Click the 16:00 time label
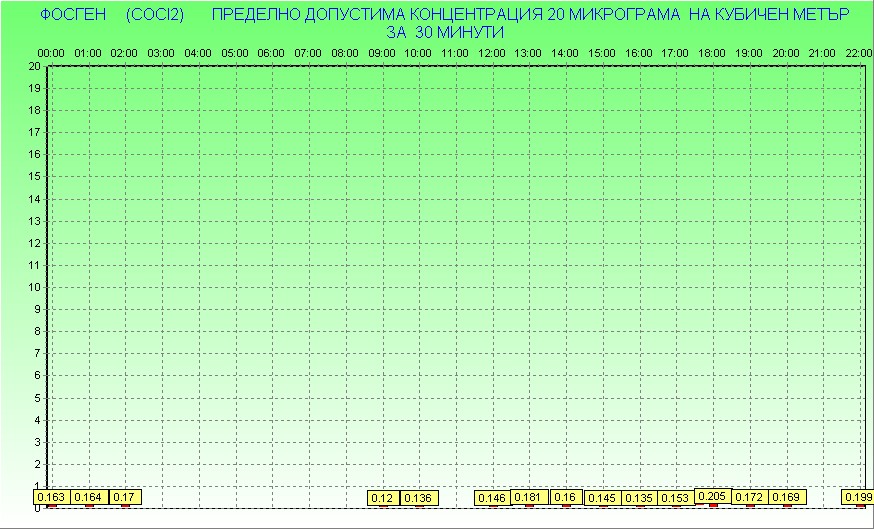The image size is (874, 529). (639, 53)
